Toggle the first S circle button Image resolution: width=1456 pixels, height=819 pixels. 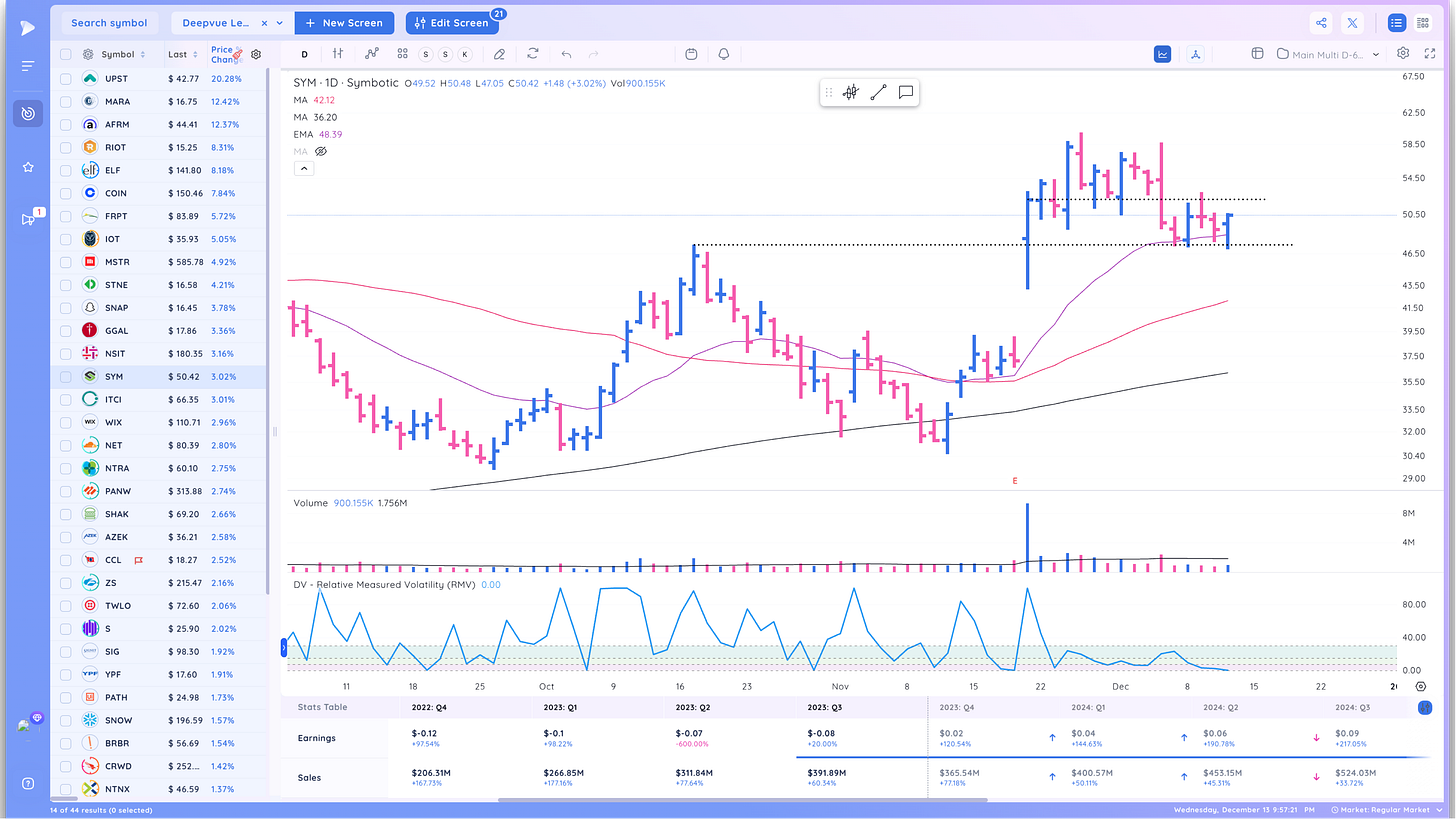pos(426,54)
